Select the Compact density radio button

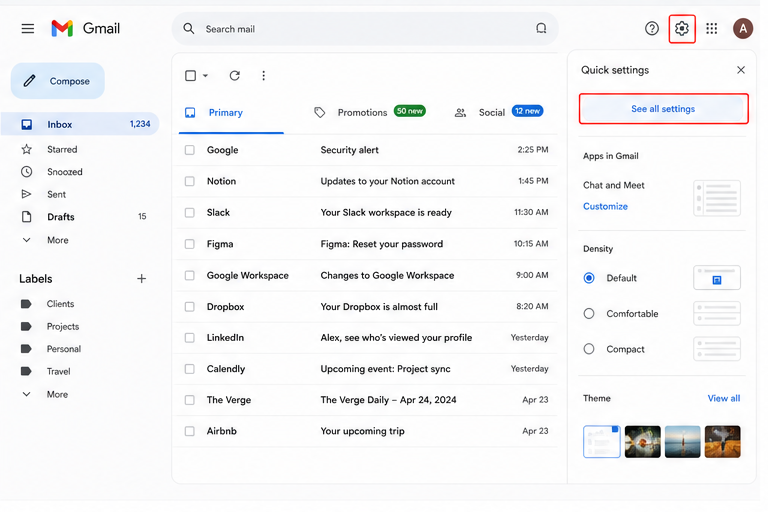[589, 349]
